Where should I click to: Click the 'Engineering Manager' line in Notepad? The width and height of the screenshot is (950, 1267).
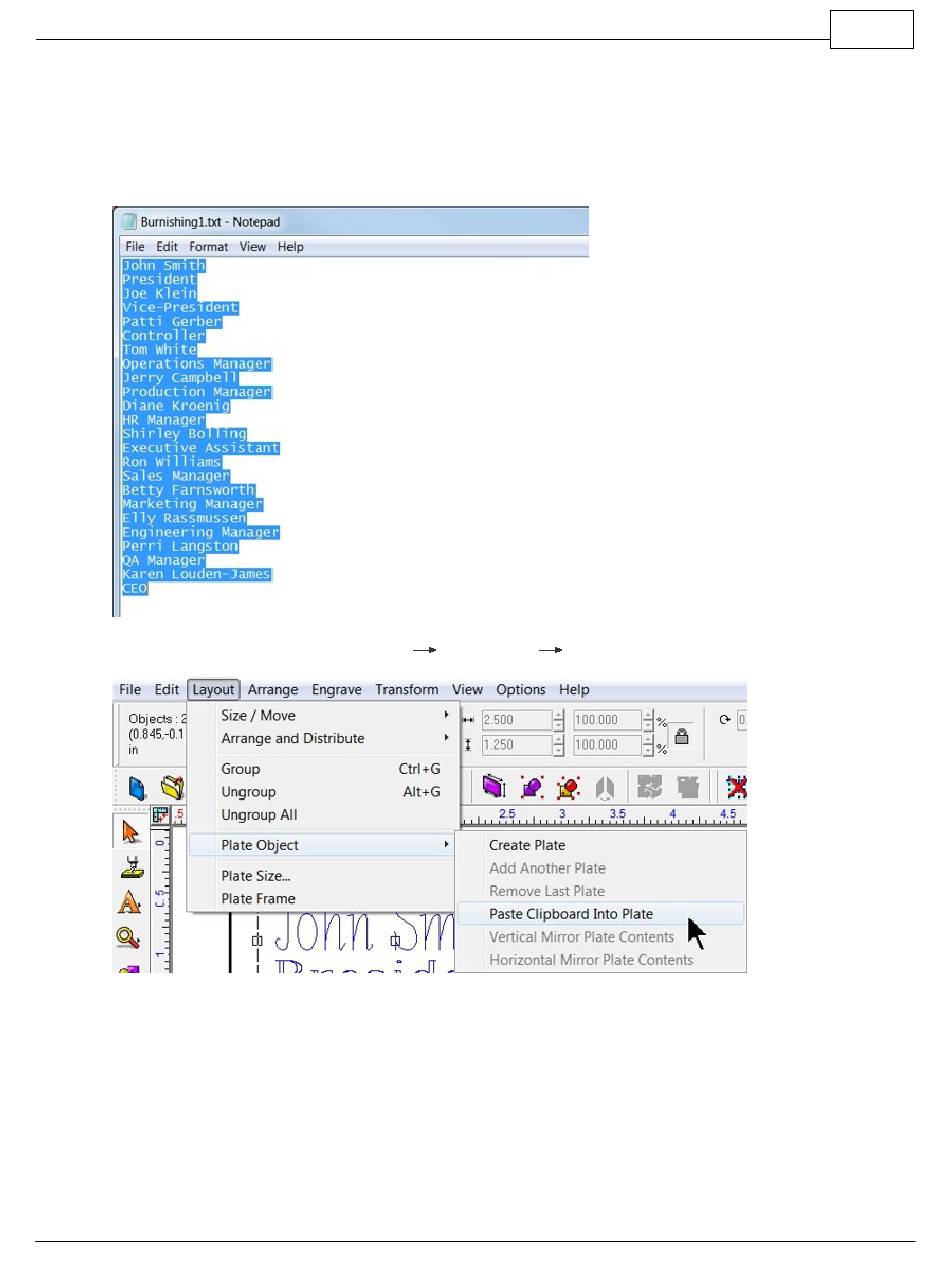201,532
